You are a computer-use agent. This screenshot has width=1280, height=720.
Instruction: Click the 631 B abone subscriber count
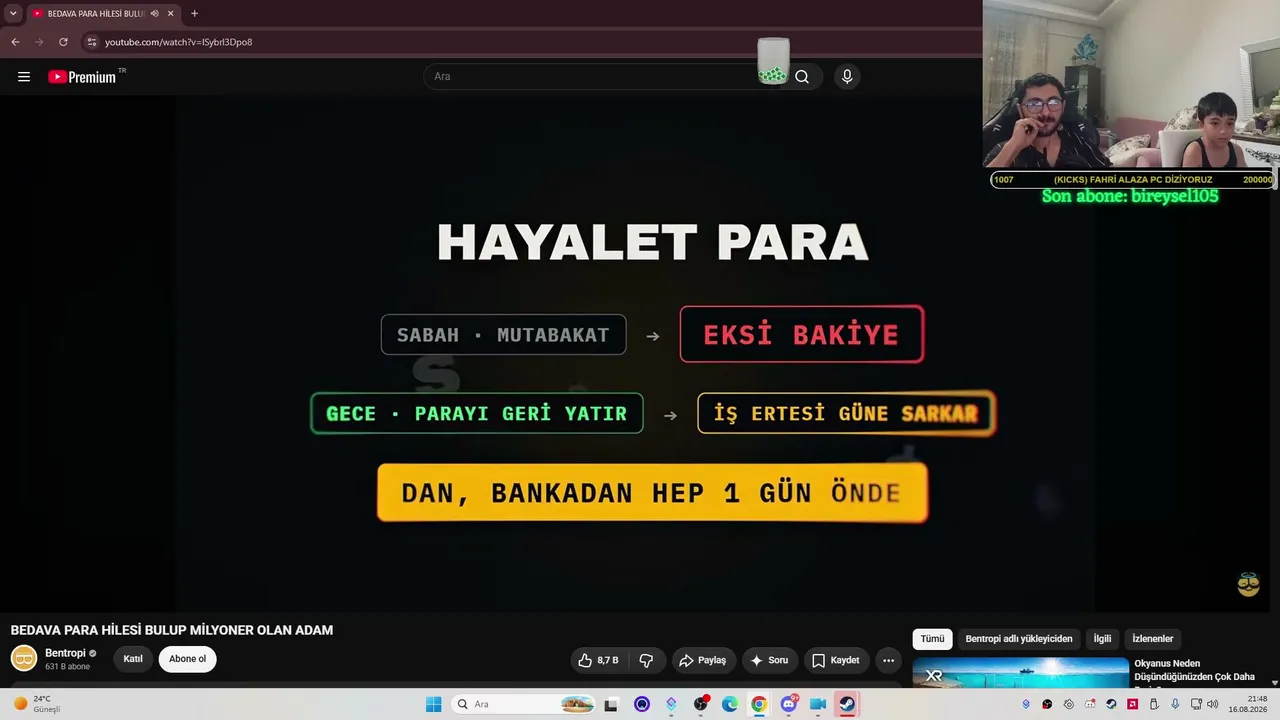tap(67, 666)
